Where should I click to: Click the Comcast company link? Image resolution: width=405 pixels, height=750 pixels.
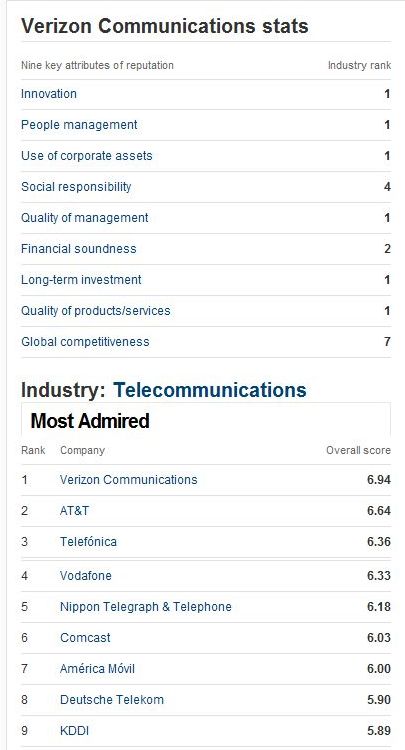point(85,638)
